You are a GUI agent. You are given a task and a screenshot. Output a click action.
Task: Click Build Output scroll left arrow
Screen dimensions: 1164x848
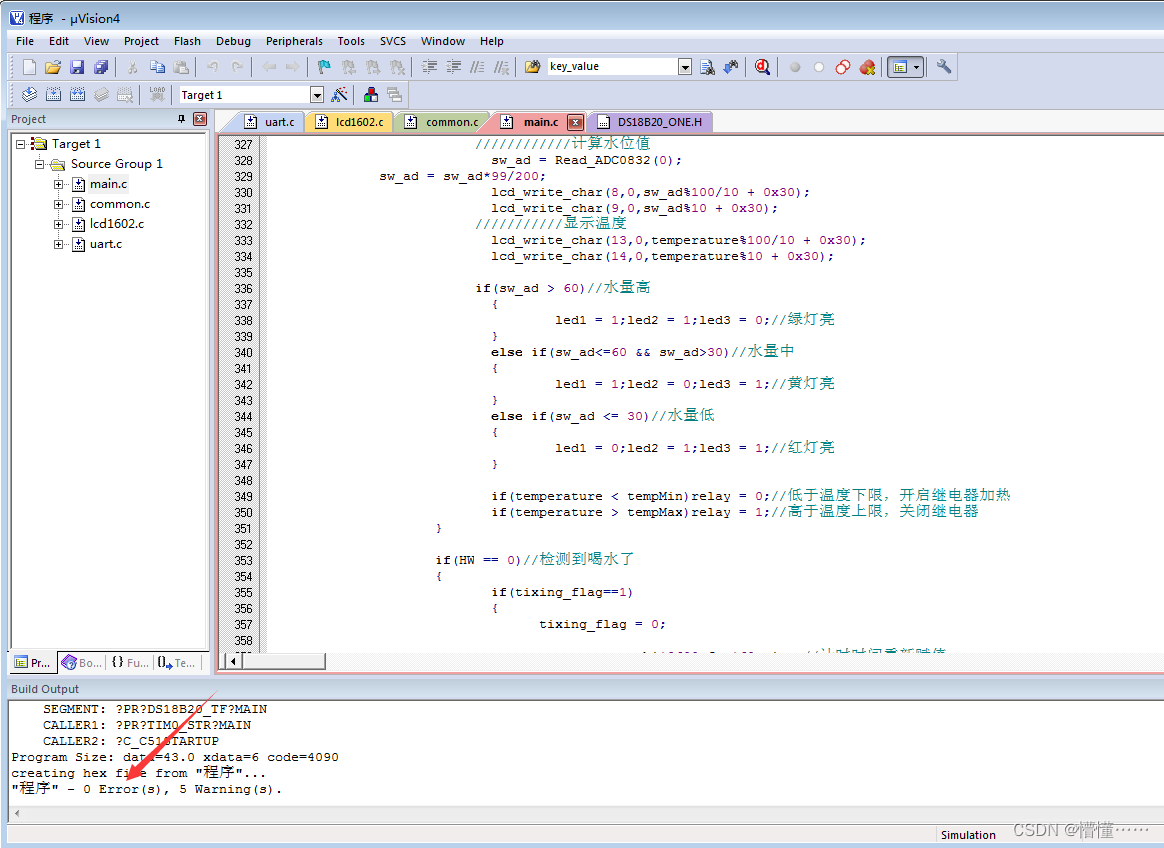[17, 813]
